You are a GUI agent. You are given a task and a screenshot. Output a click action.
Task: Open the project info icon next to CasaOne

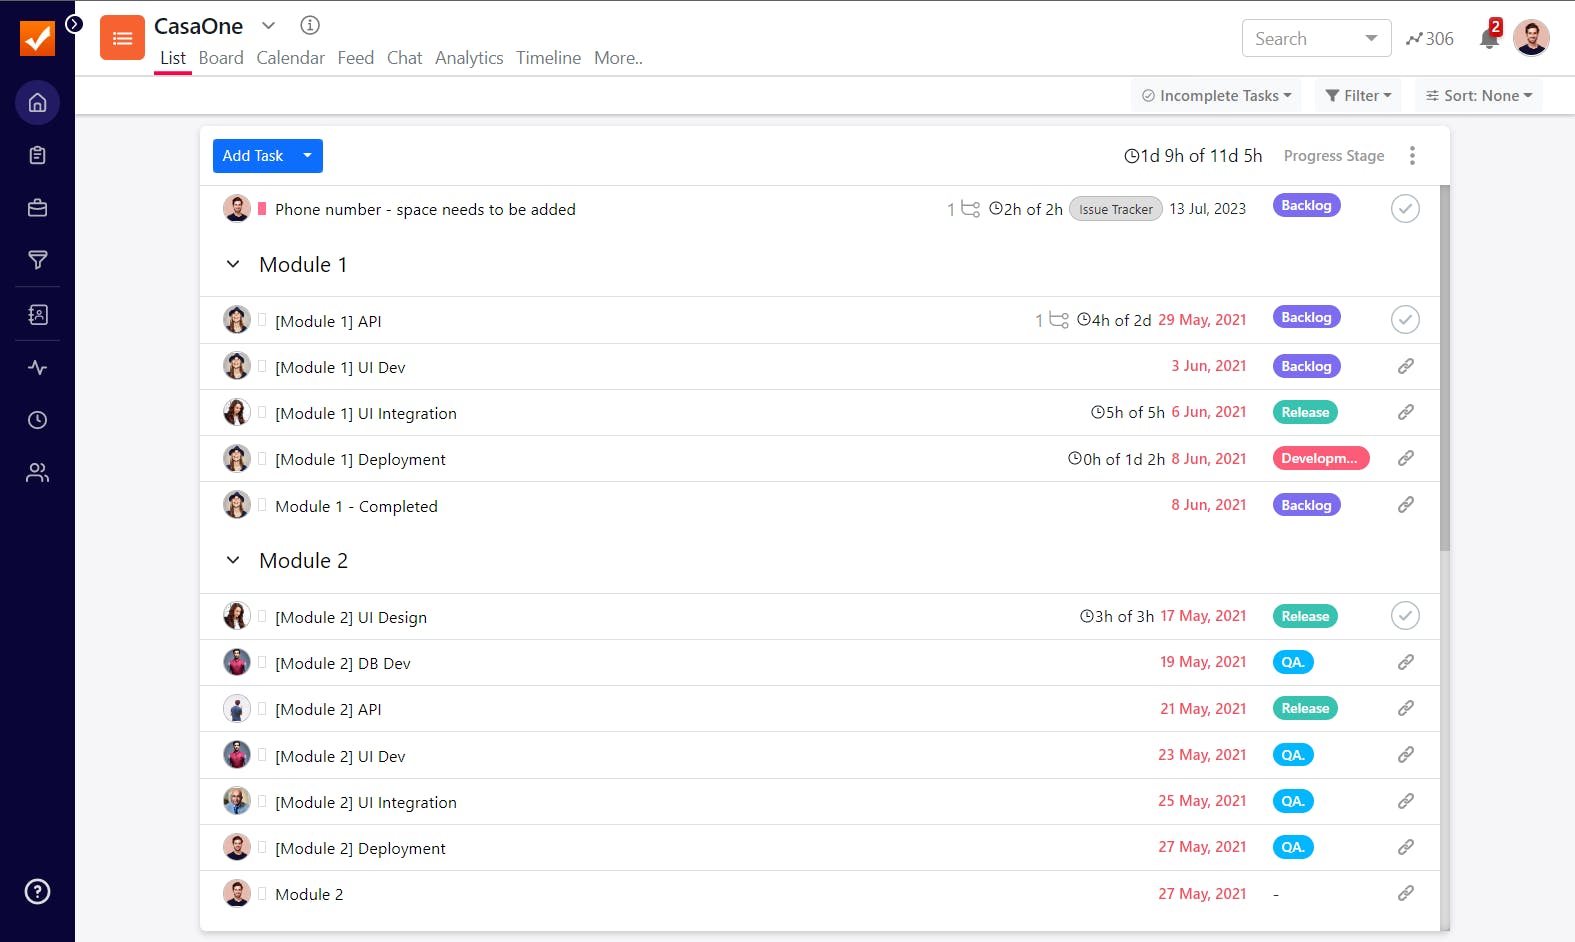[310, 25]
